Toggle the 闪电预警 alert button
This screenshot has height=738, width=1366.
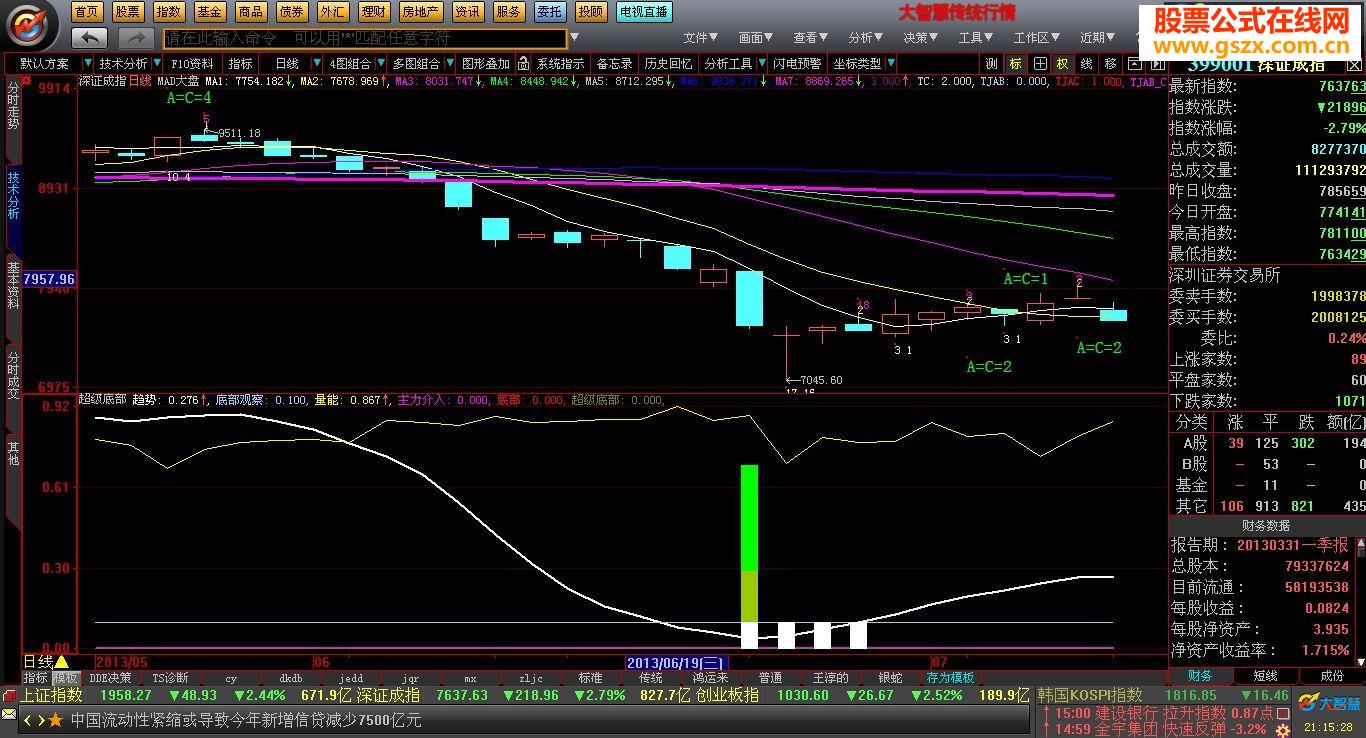tap(798, 63)
